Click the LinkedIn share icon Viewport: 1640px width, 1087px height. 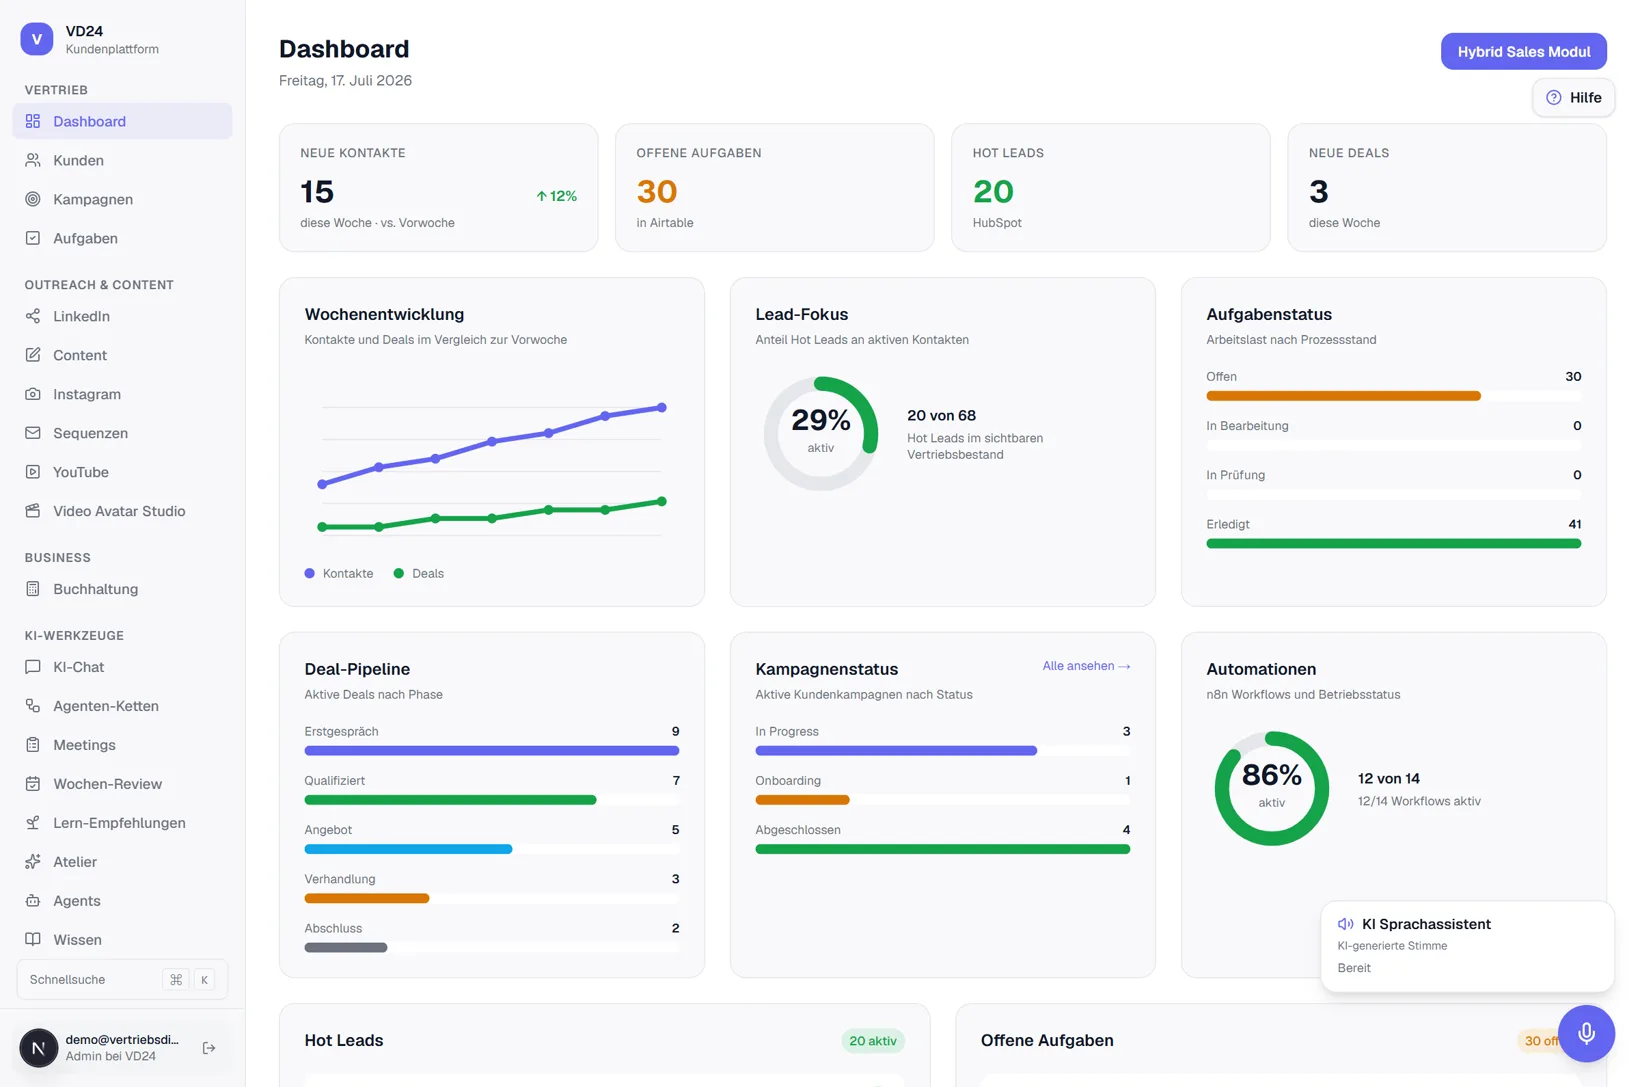tap(33, 316)
